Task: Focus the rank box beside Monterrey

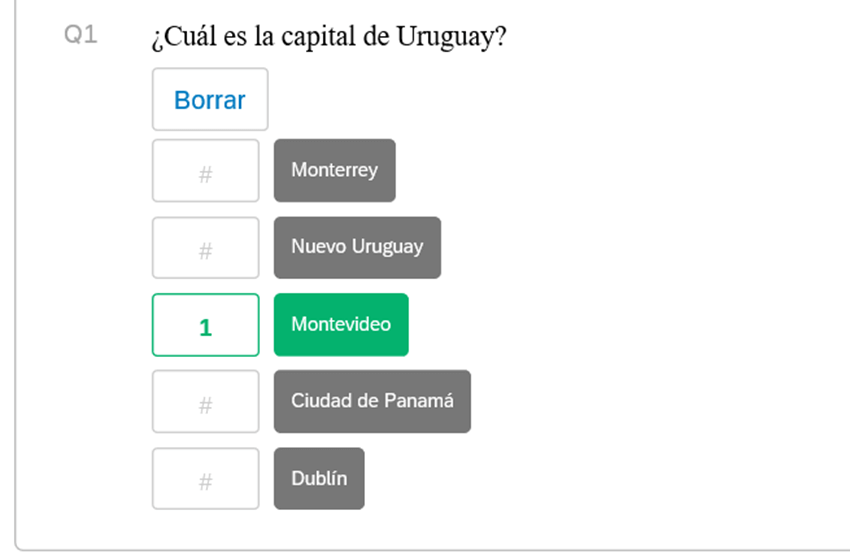Action: pyautogui.click(x=205, y=170)
